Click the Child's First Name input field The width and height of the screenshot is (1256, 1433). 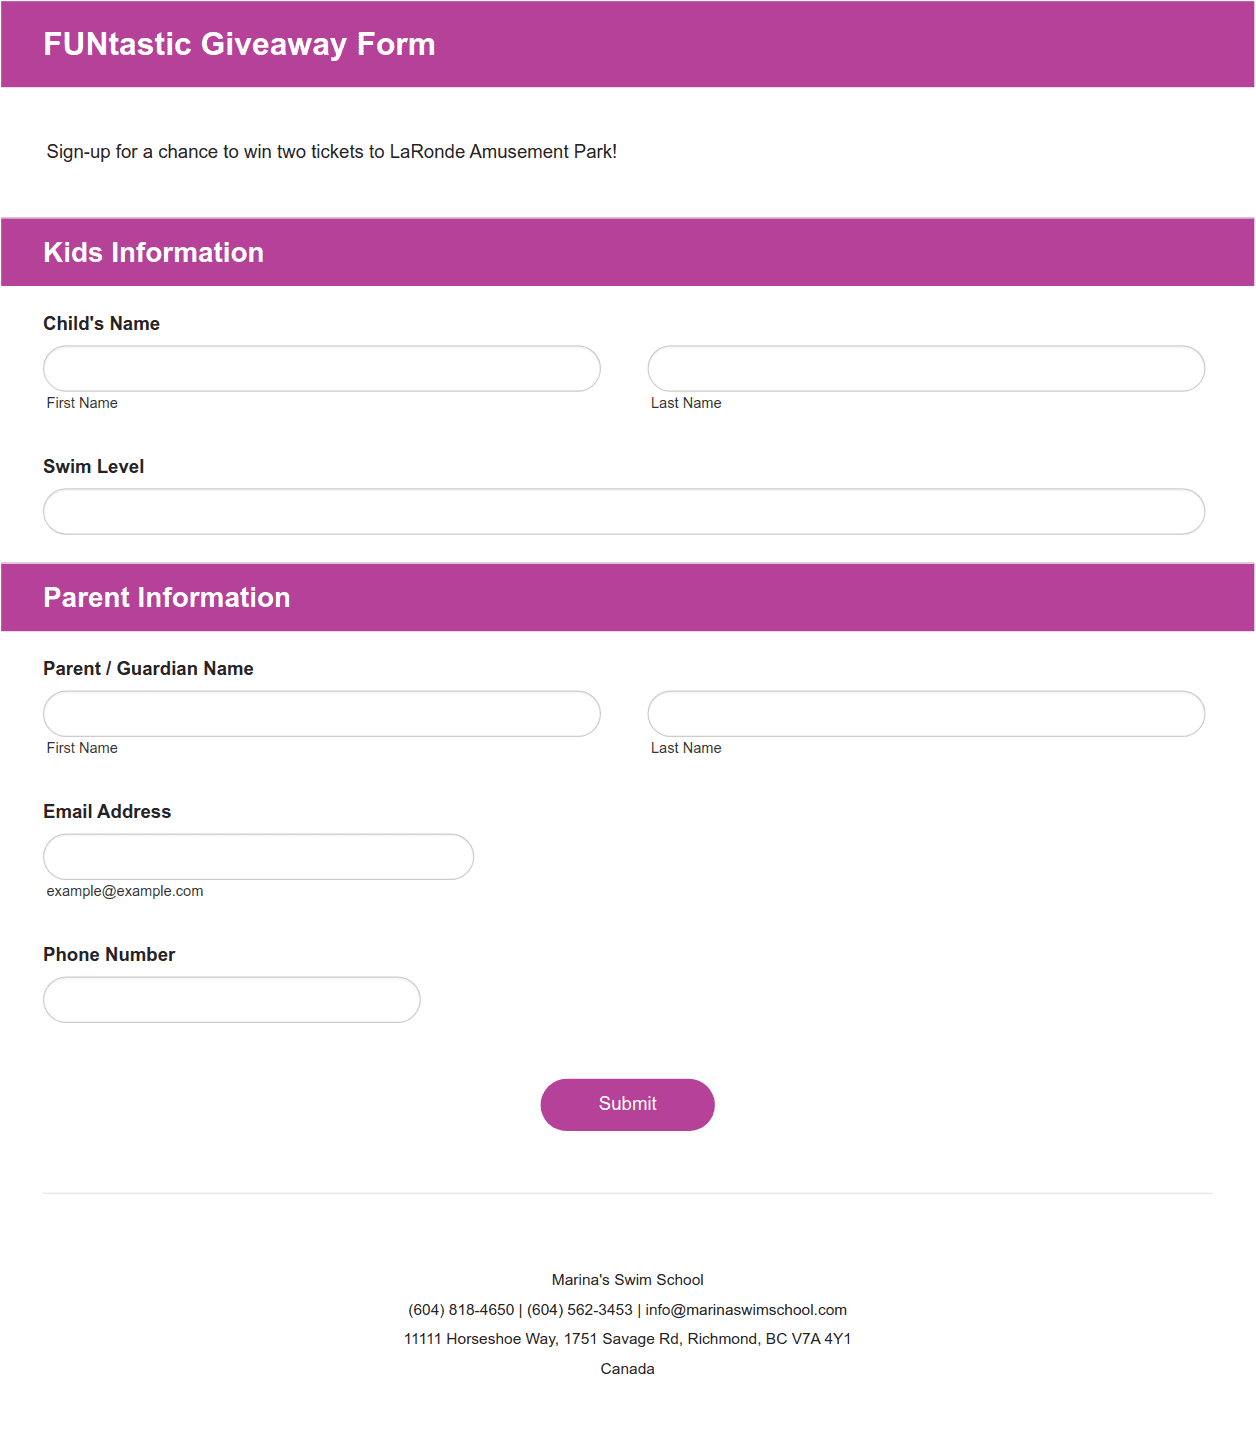point(322,369)
